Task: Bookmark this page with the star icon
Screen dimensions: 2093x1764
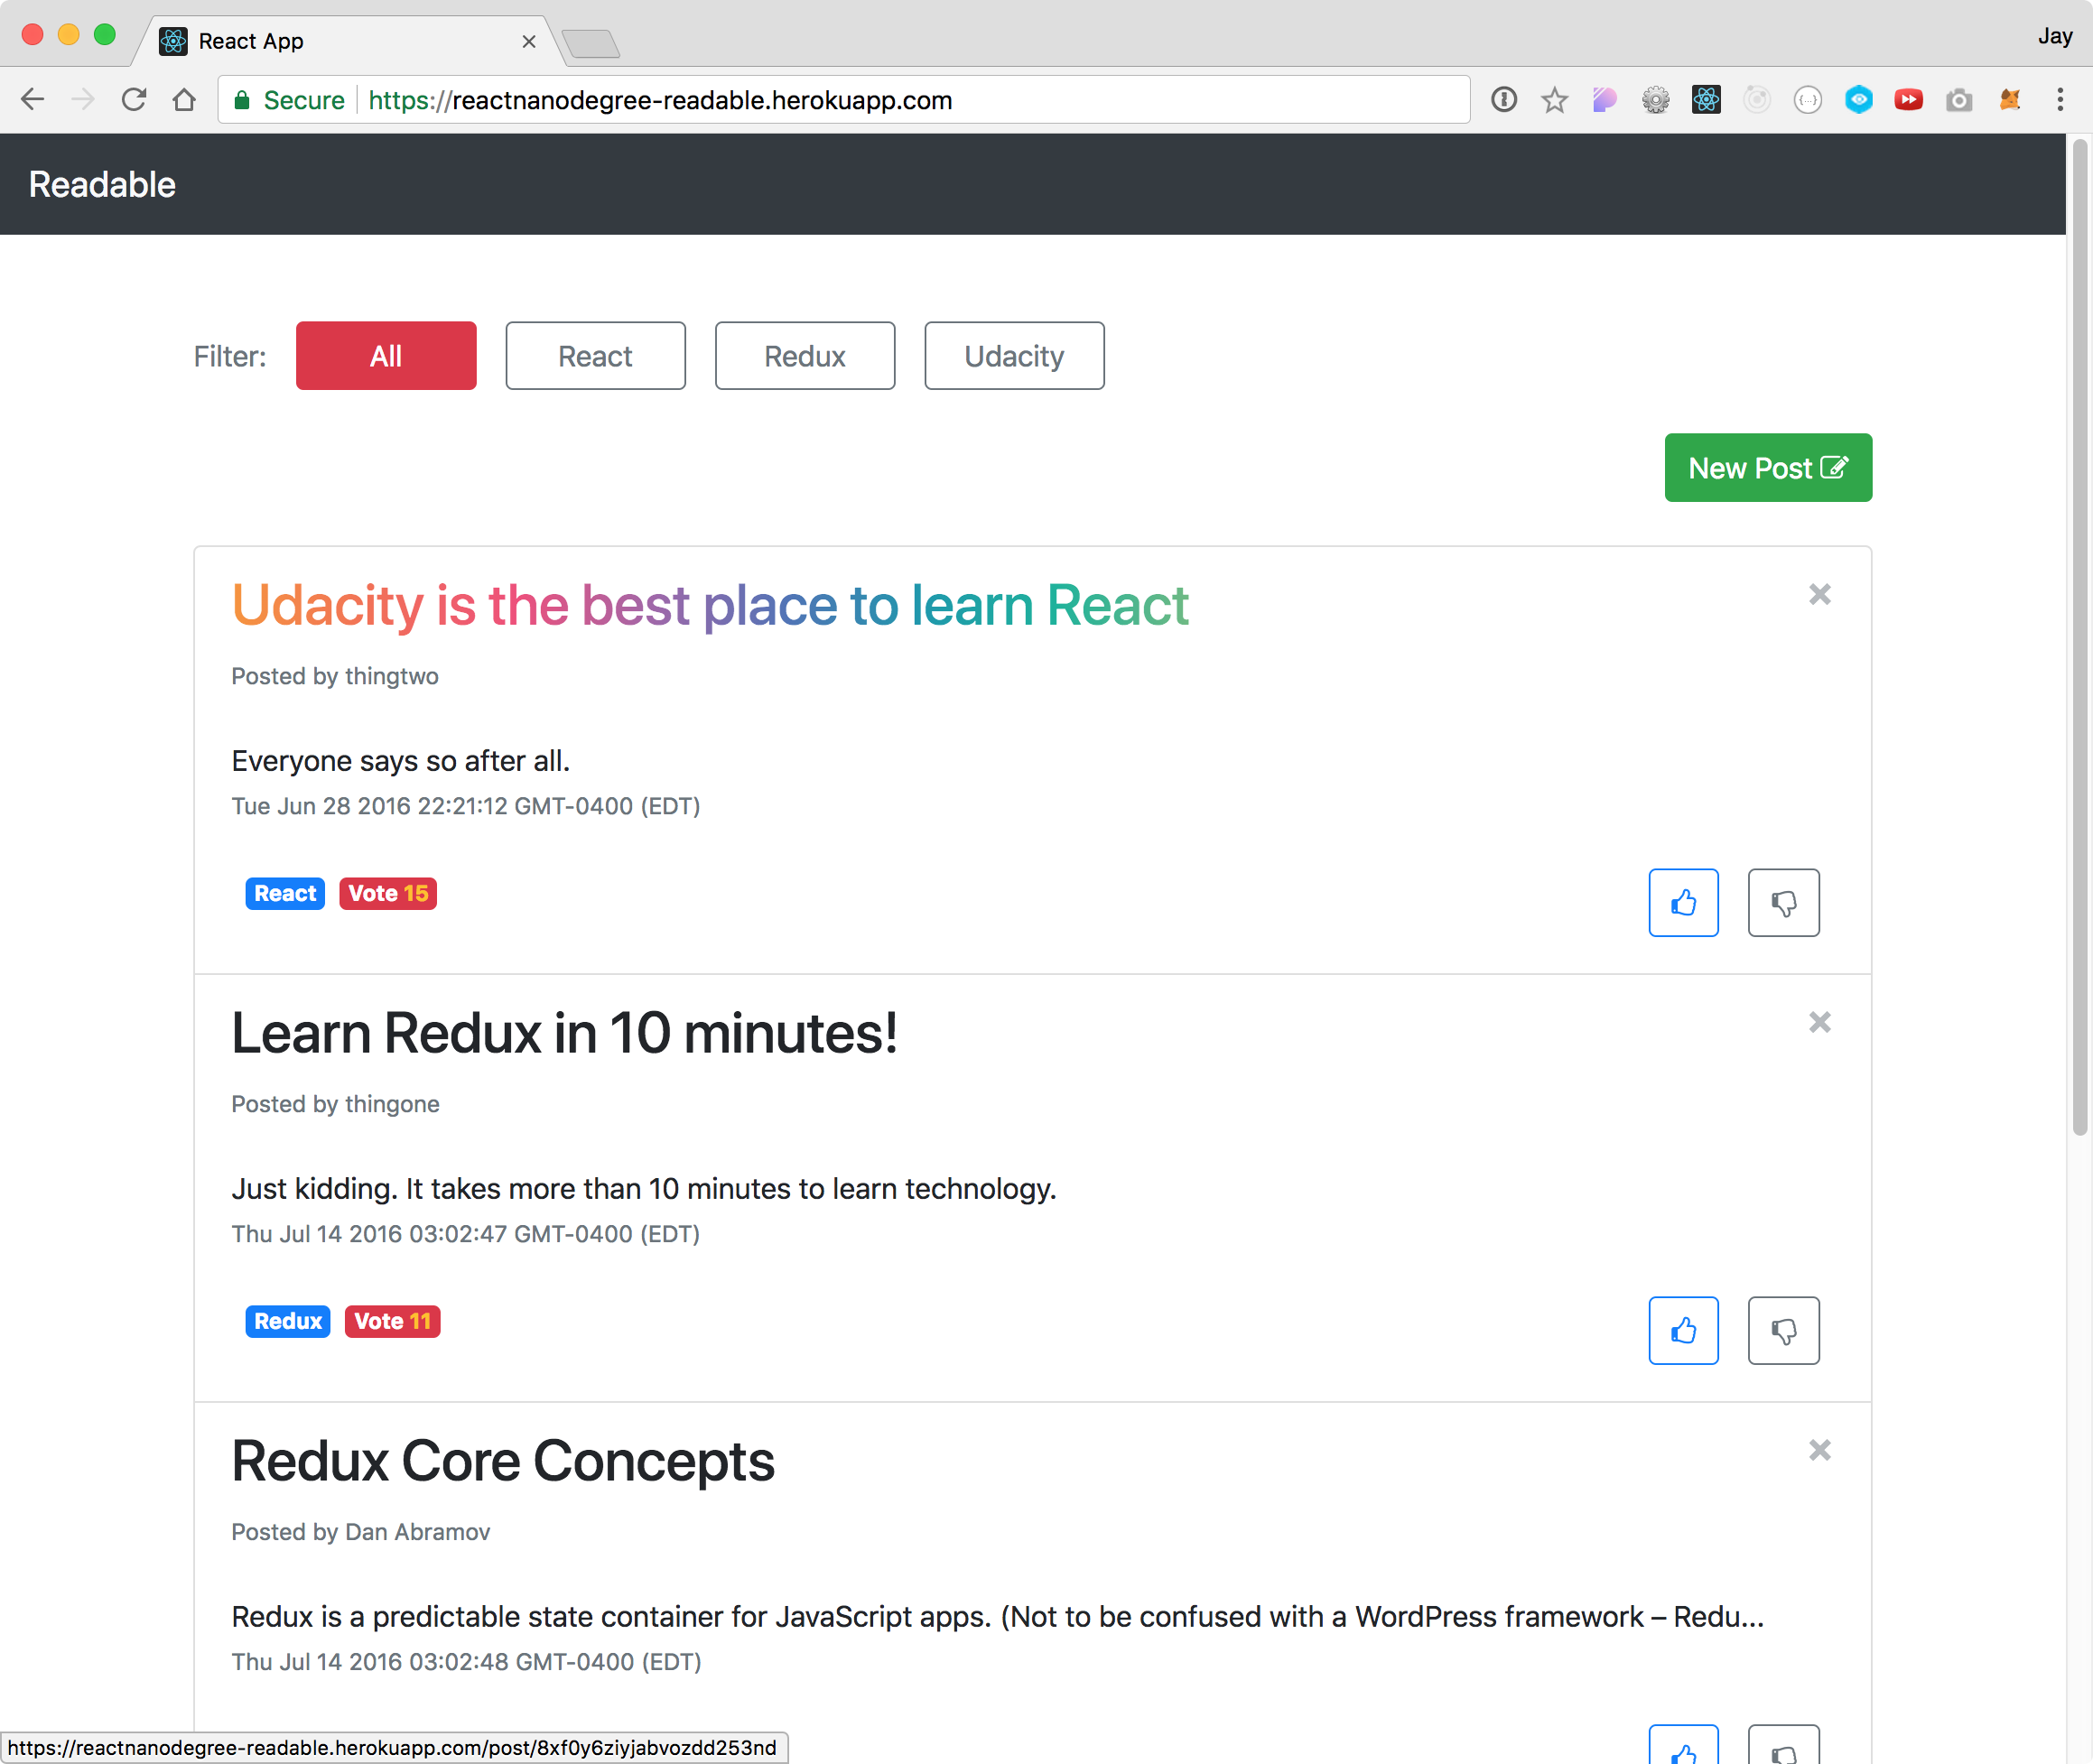Action: [1555, 99]
